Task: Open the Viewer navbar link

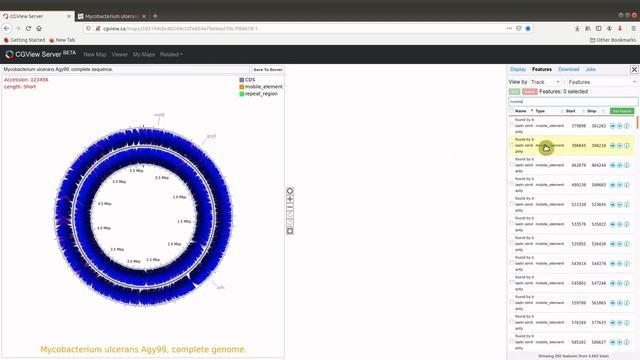Action: tap(119, 54)
